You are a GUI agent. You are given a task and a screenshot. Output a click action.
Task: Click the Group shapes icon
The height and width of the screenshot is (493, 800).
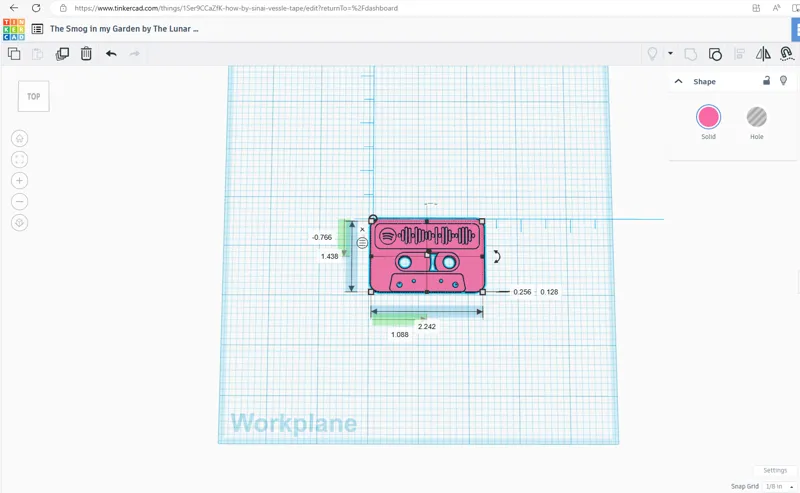(690, 54)
